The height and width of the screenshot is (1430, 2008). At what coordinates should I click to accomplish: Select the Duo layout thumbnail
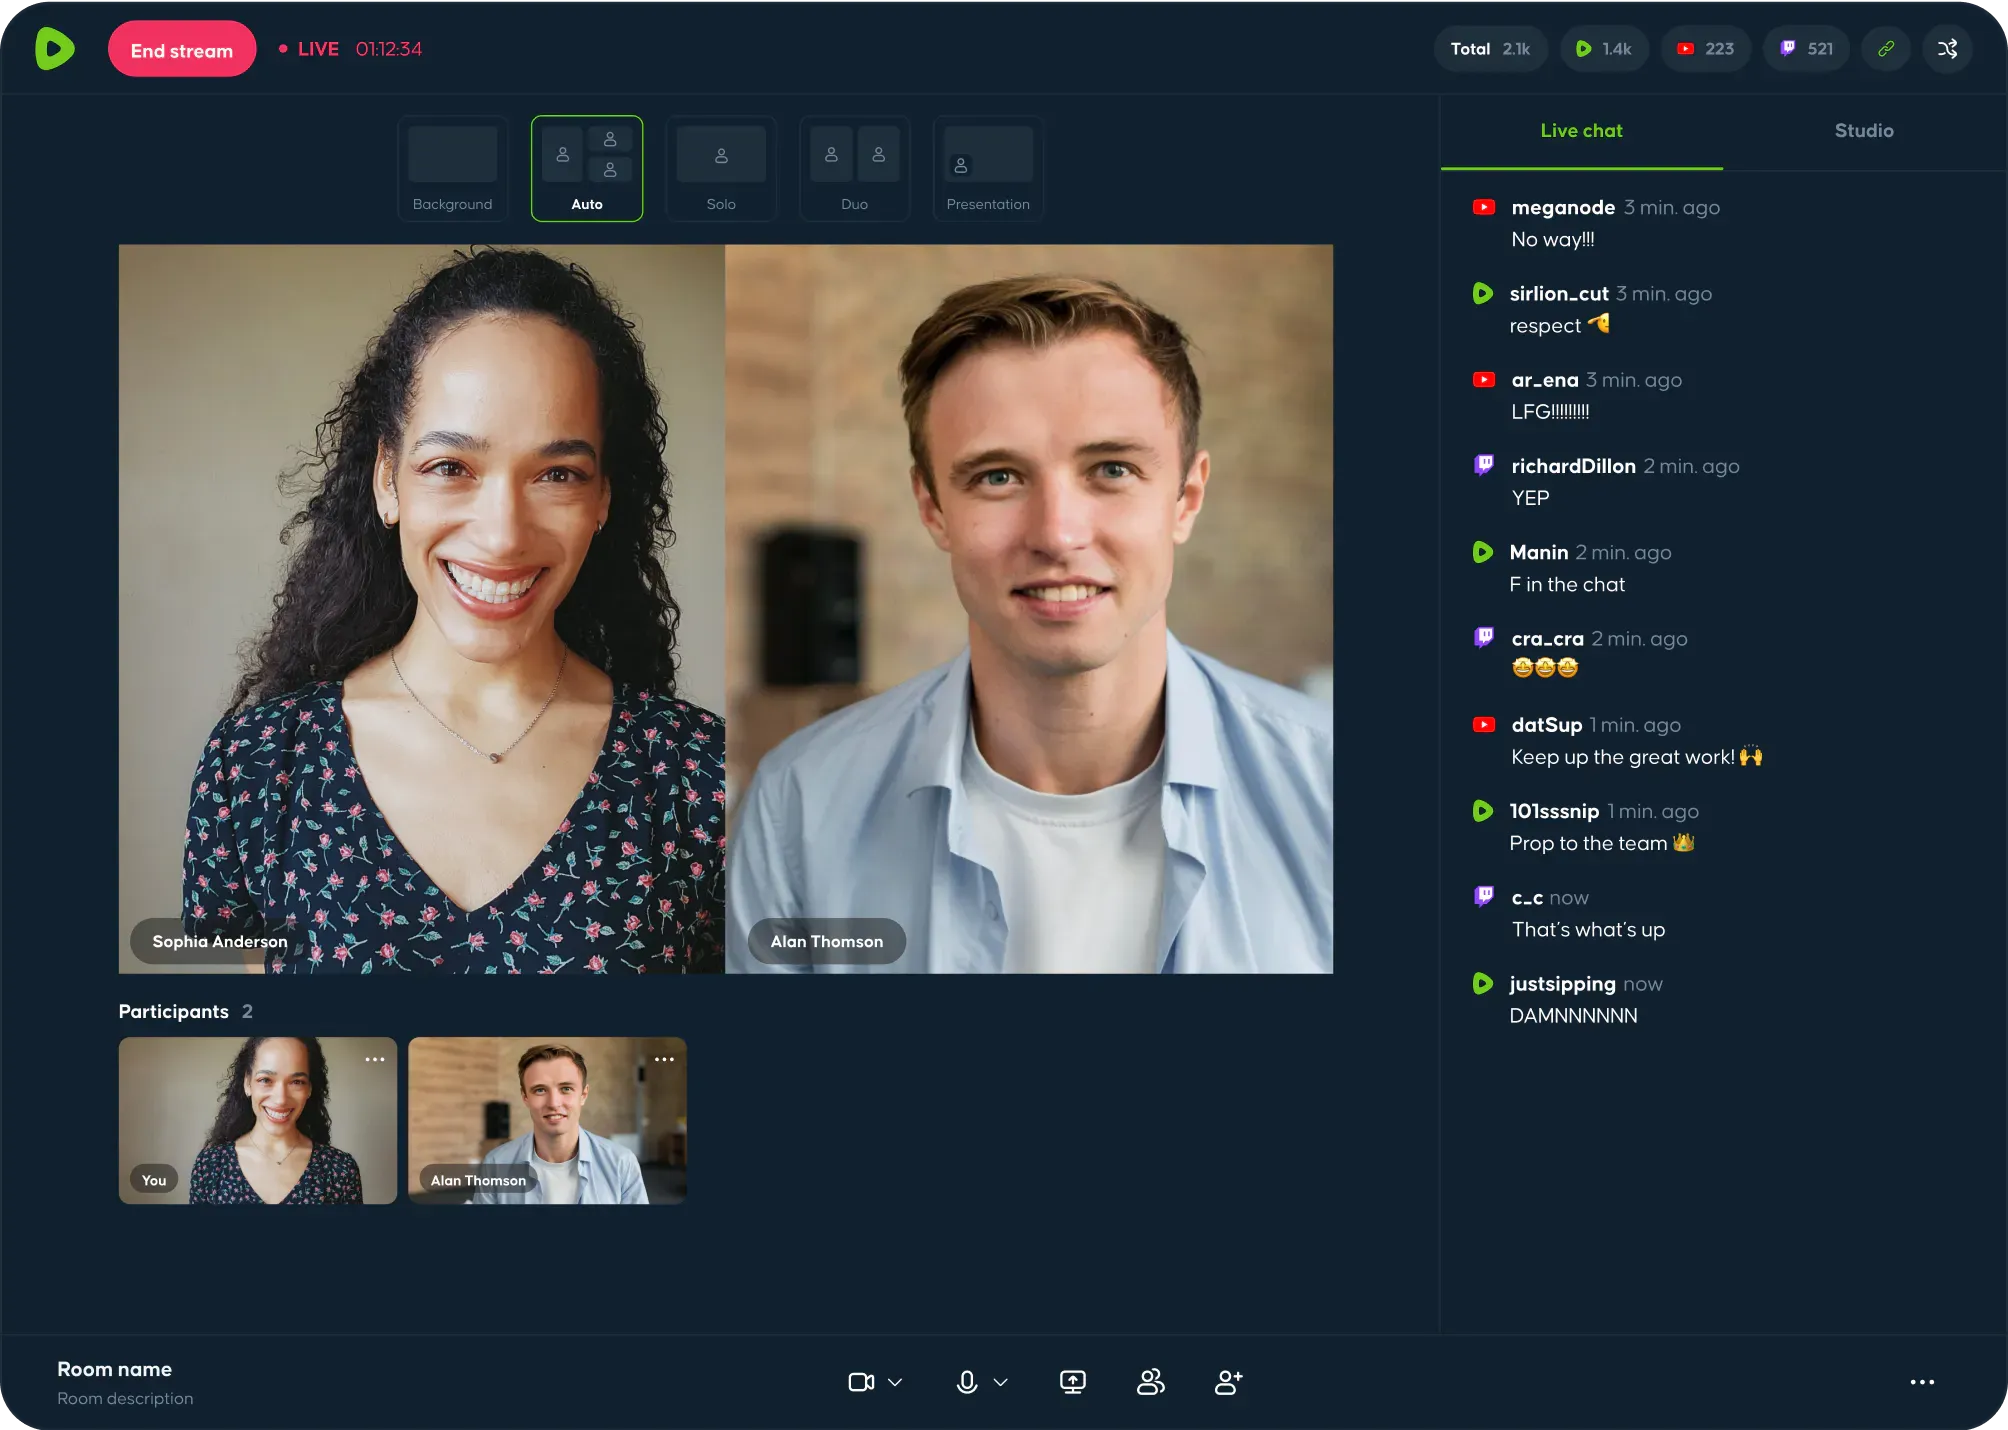(855, 168)
